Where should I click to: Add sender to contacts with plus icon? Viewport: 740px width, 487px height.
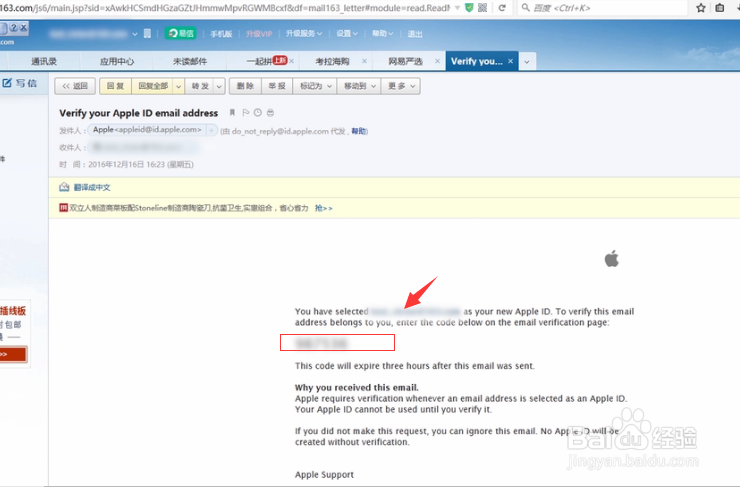click(212, 130)
